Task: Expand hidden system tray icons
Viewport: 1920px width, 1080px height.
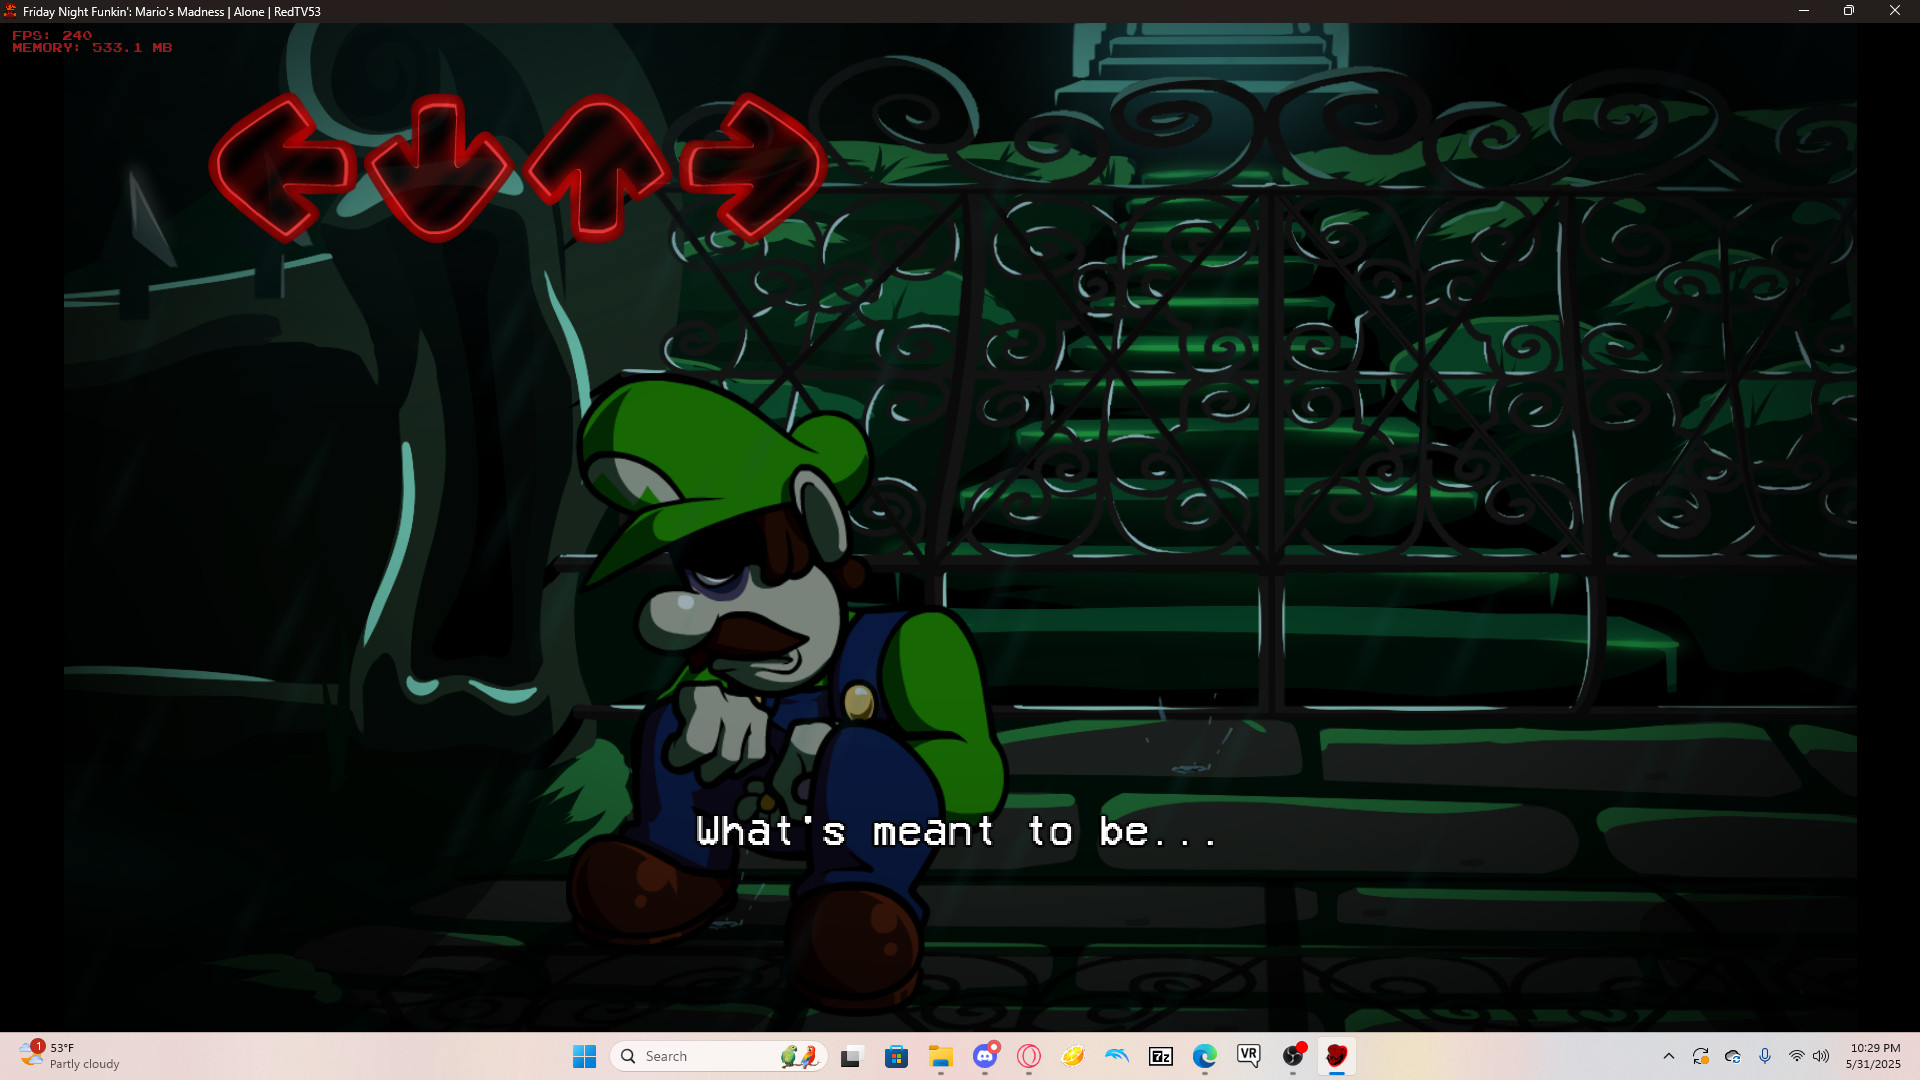Action: pos(1670,1056)
